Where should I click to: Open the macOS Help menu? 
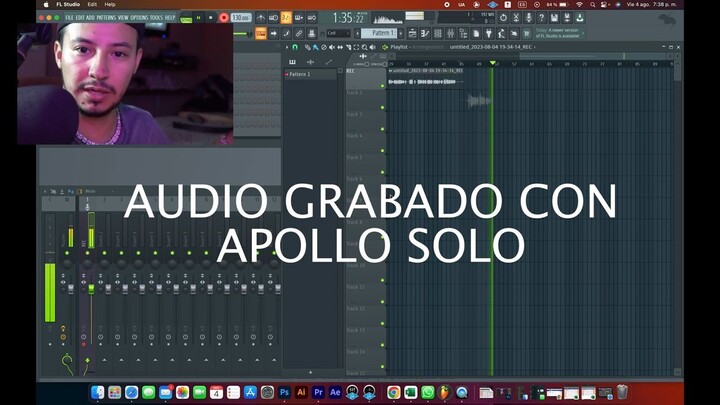click(110, 4)
